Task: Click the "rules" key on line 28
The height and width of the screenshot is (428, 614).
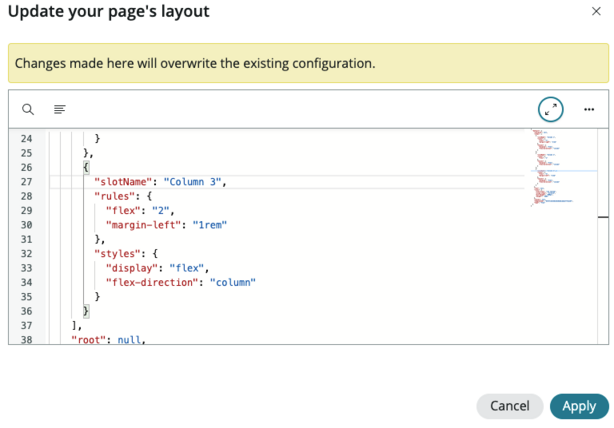Action: point(115,196)
